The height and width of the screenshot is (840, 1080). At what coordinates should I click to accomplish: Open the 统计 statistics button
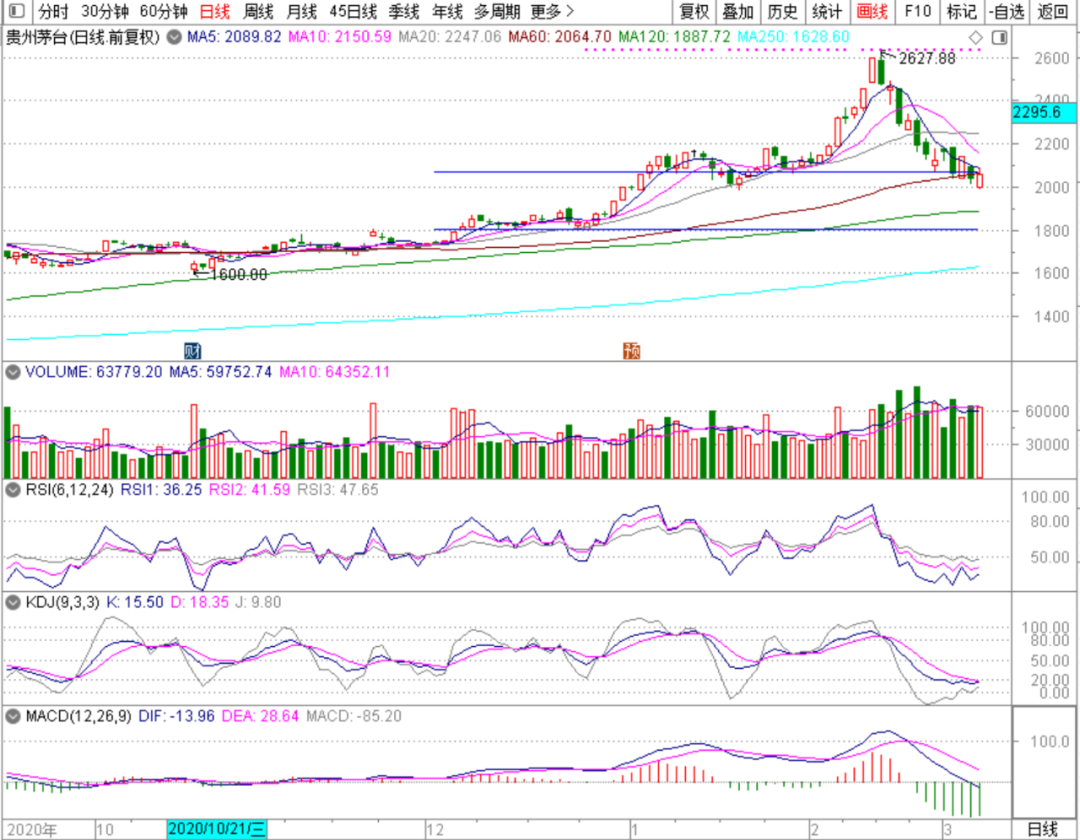[x=827, y=12]
